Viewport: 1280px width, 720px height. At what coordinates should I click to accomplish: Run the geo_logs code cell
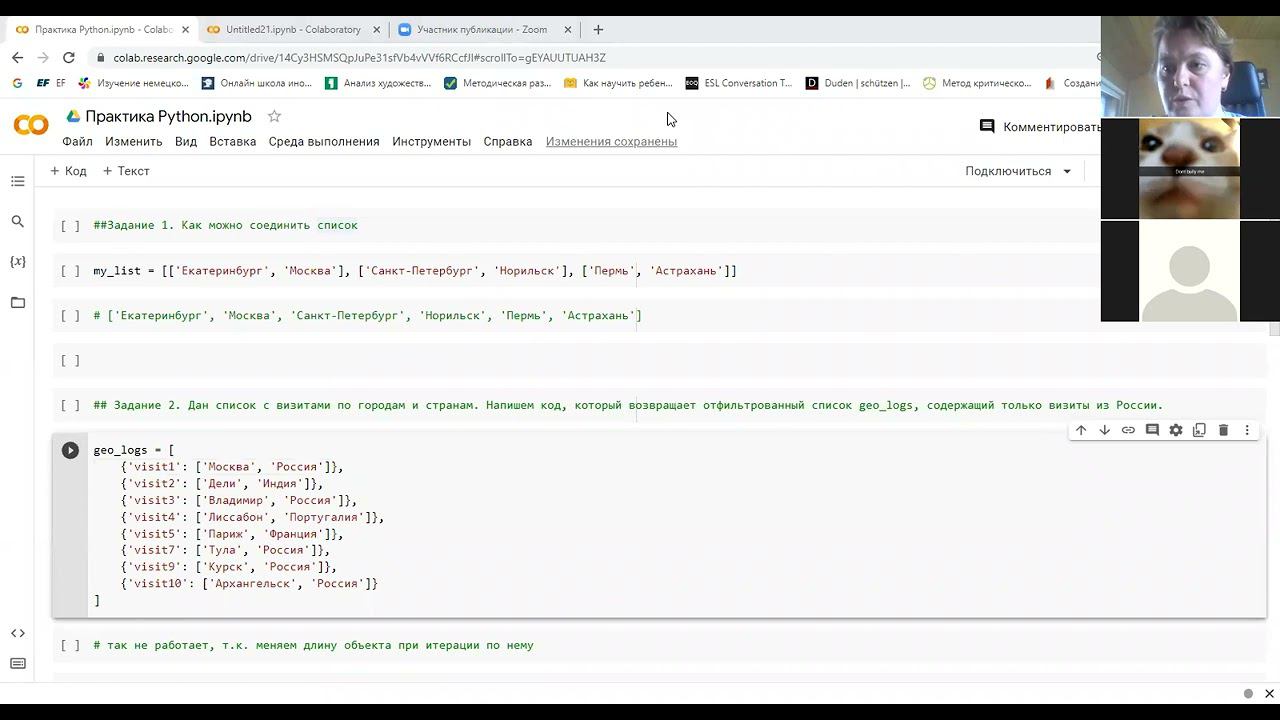(70, 450)
